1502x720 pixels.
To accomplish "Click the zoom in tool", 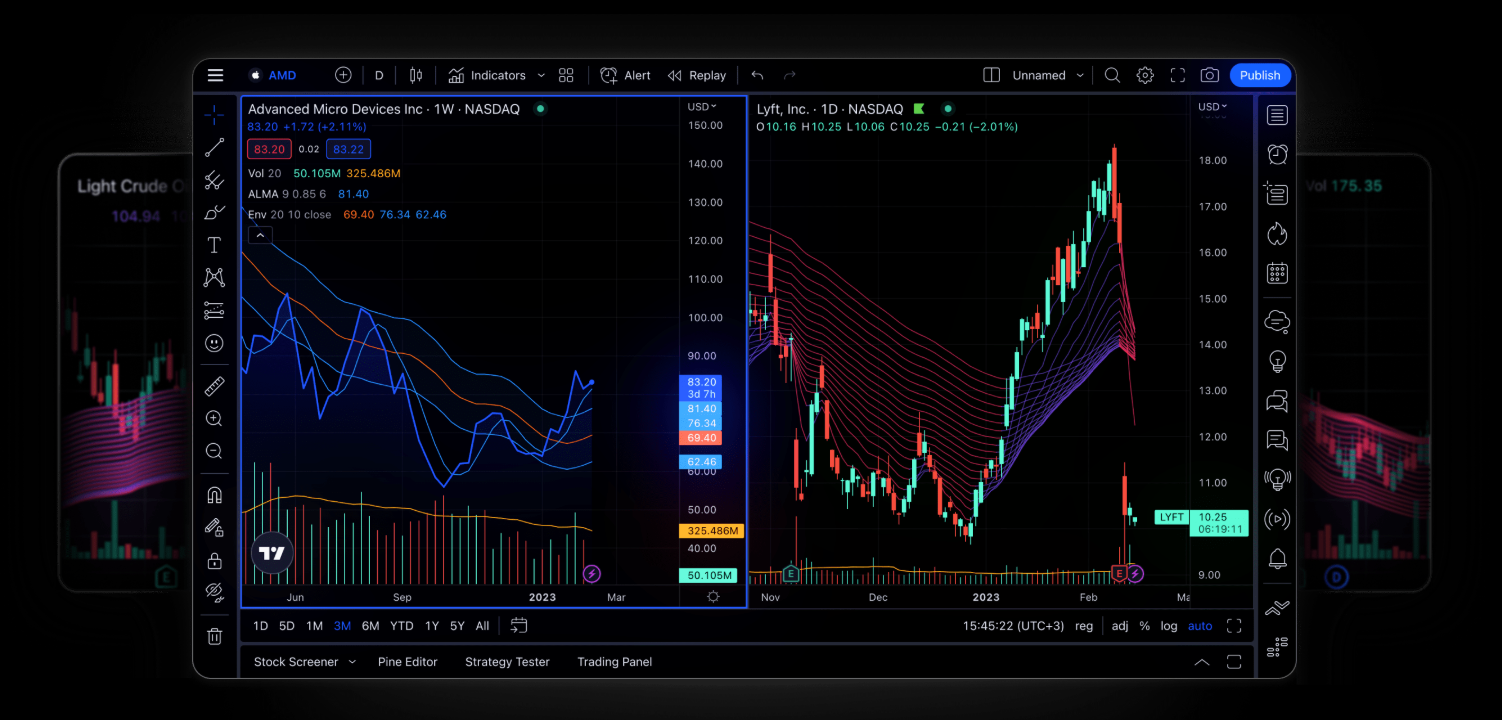I will point(214,418).
